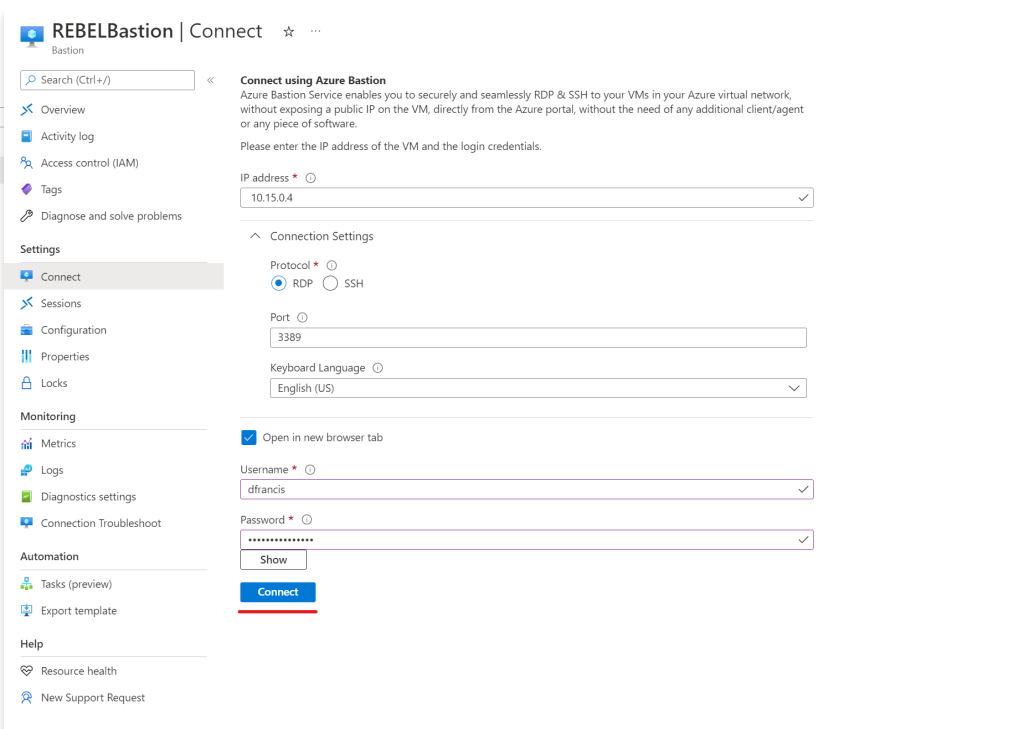Open the Diagnostics settings icon
Viewport: 1024px width, 729px height.
[x=27, y=496]
